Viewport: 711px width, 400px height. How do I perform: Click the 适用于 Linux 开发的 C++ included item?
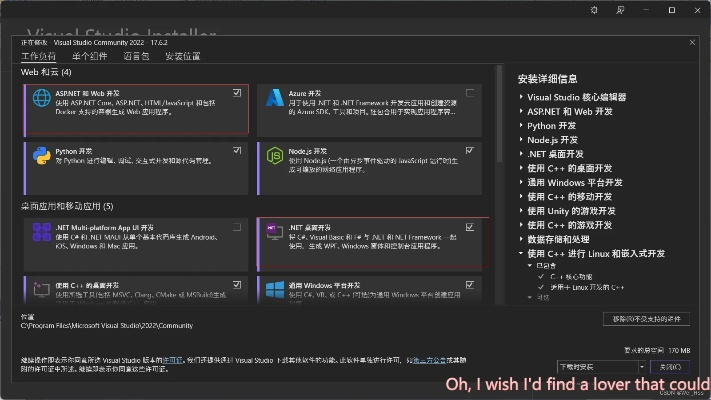click(587, 287)
